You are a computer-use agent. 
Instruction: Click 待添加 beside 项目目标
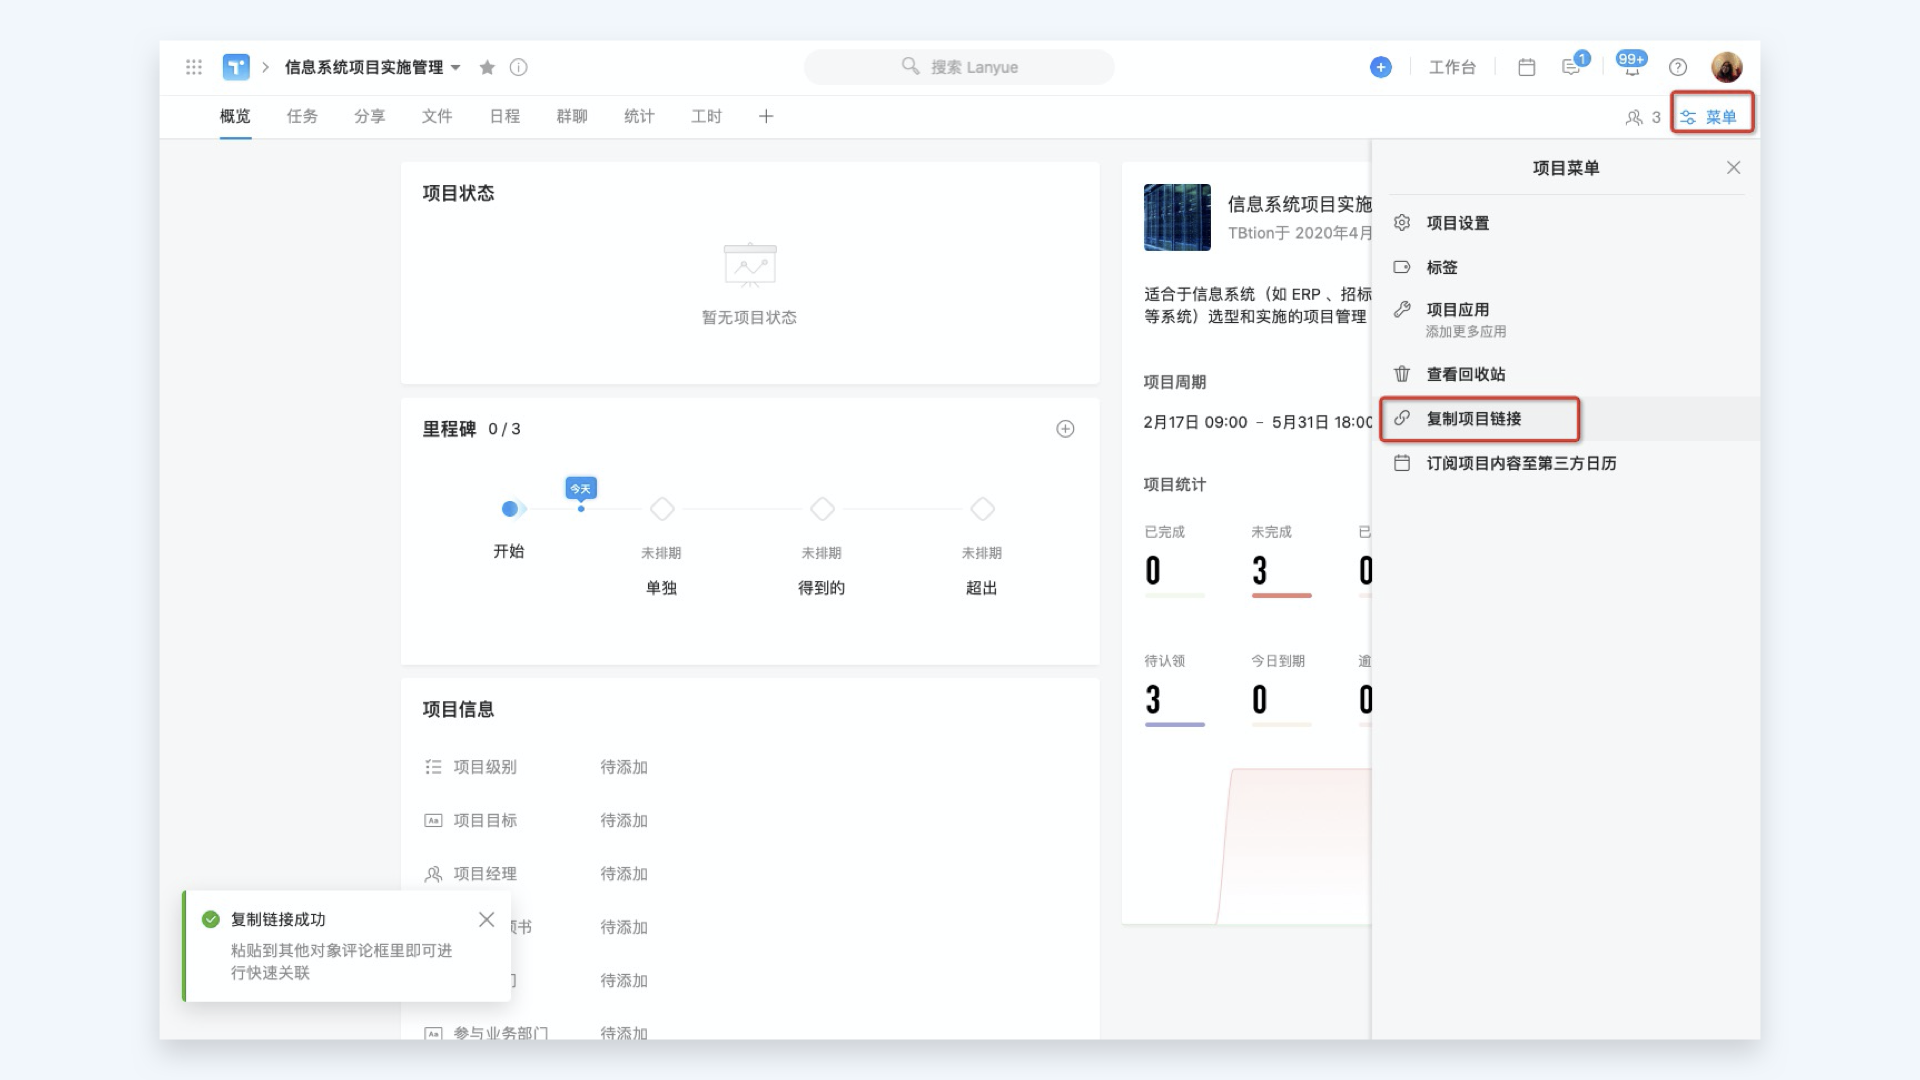(x=624, y=820)
